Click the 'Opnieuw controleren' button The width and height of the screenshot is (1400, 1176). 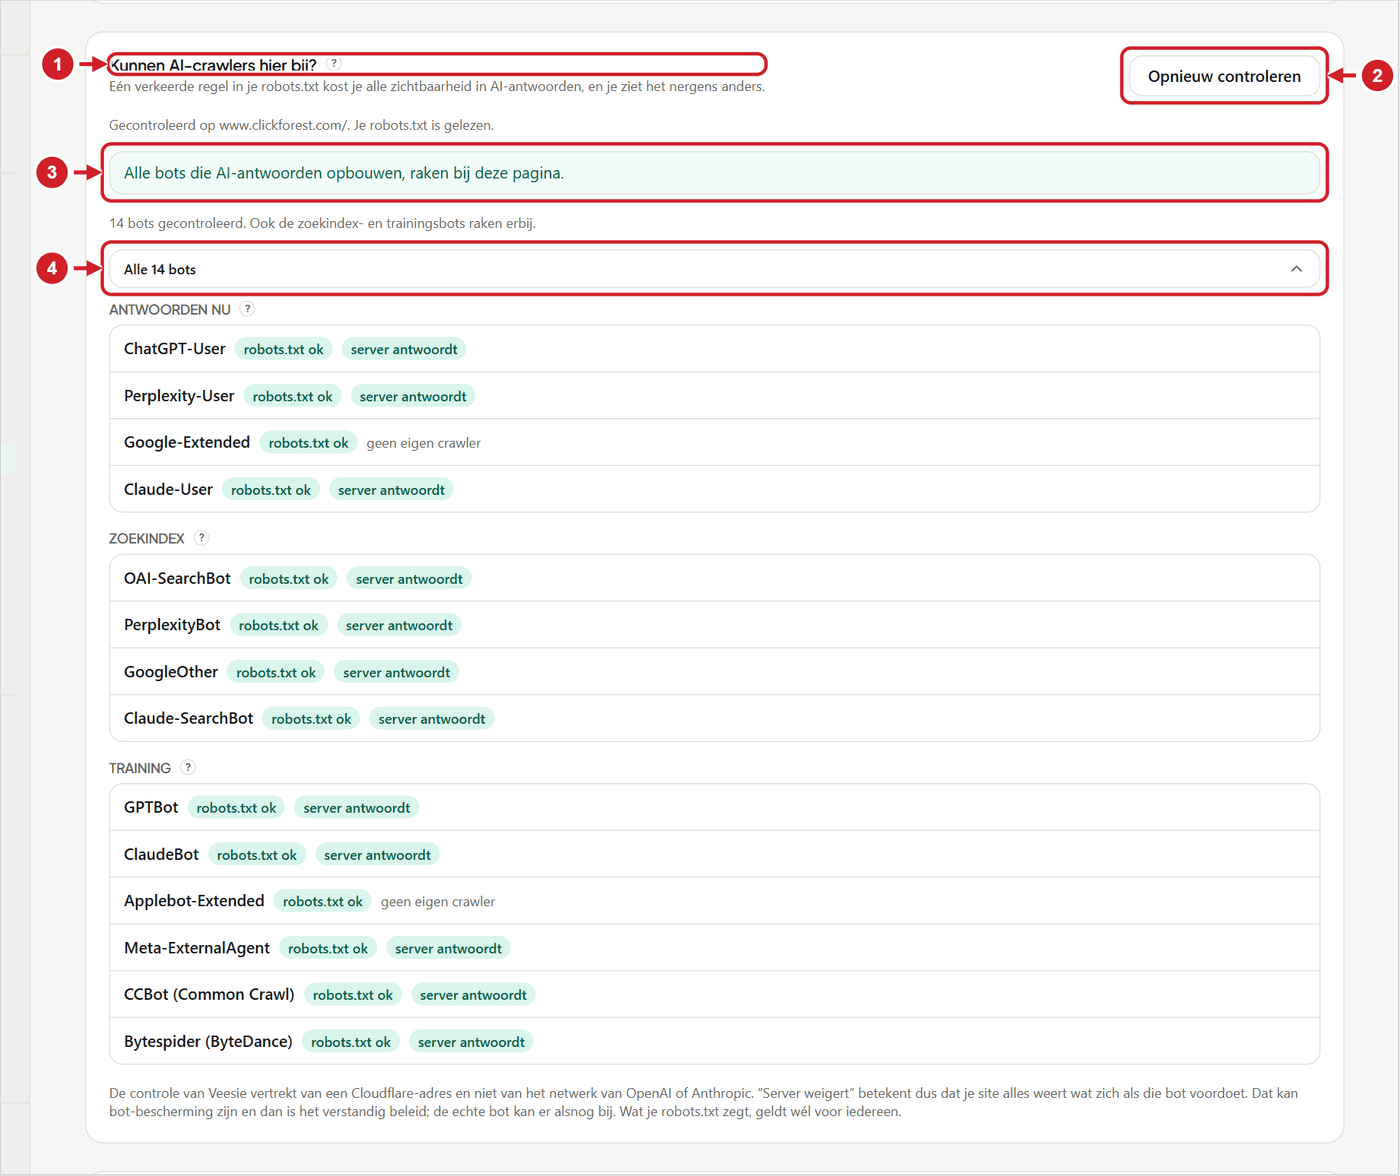click(x=1224, y=76)
